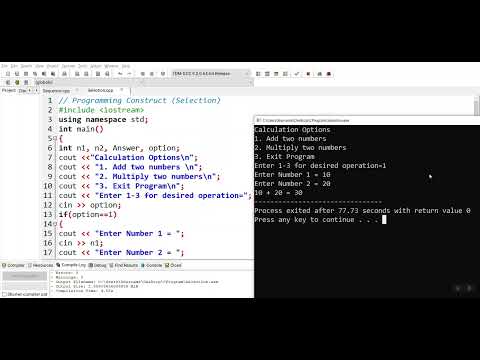
Task: Click the Profile Analysis toolbar icon
Action: pos(319,74)
